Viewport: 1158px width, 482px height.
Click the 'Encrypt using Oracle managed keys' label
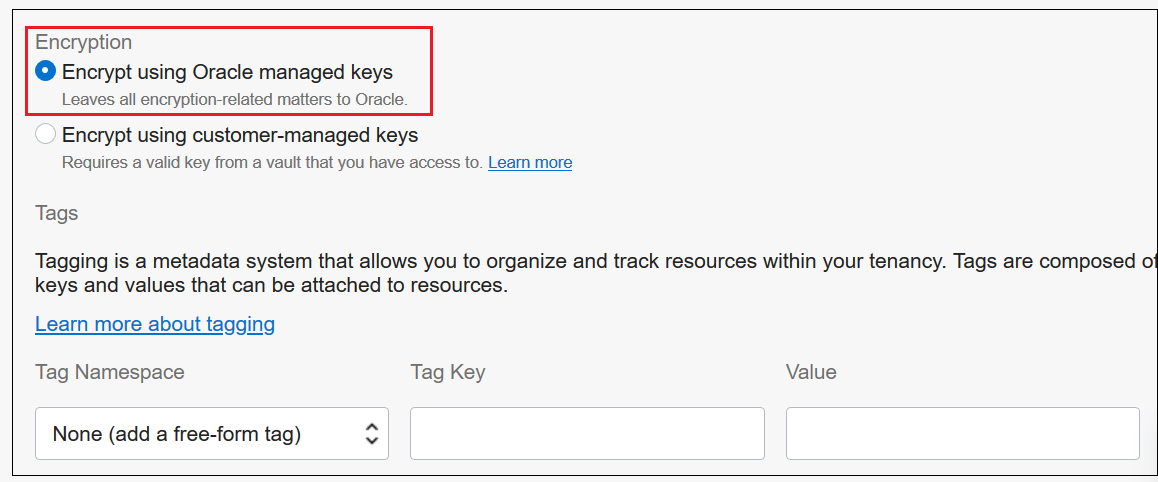(227, 72)
